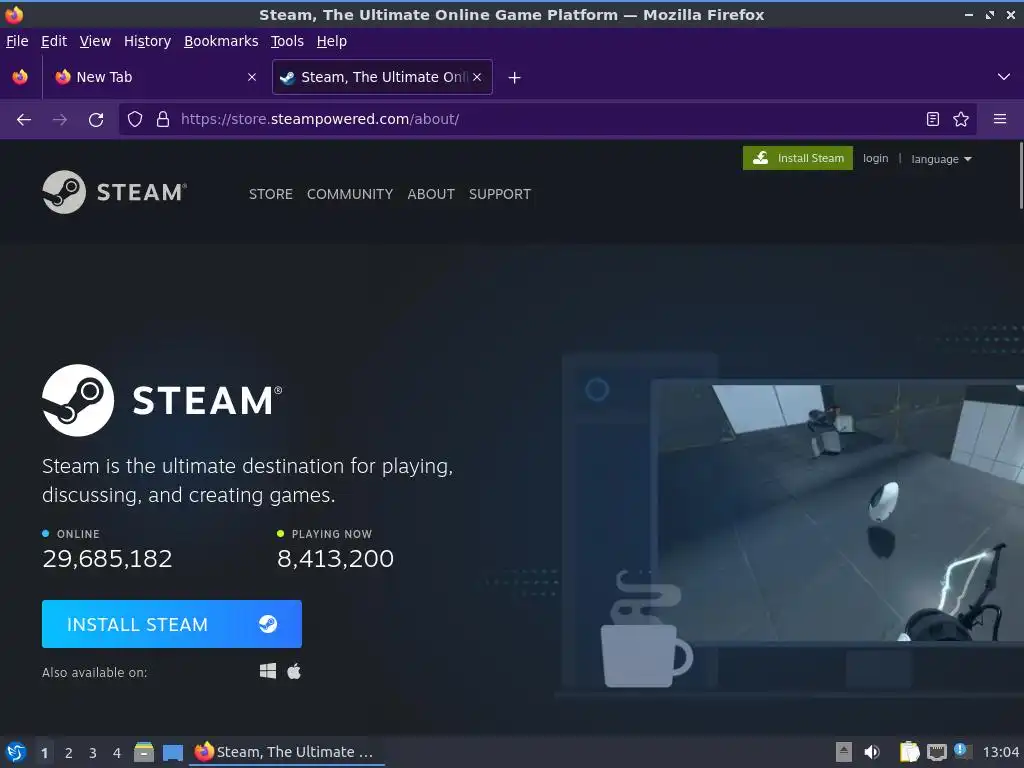1024x768 pixels.
Task: Click the online count 29,685,182
Action: coord(107,558)
